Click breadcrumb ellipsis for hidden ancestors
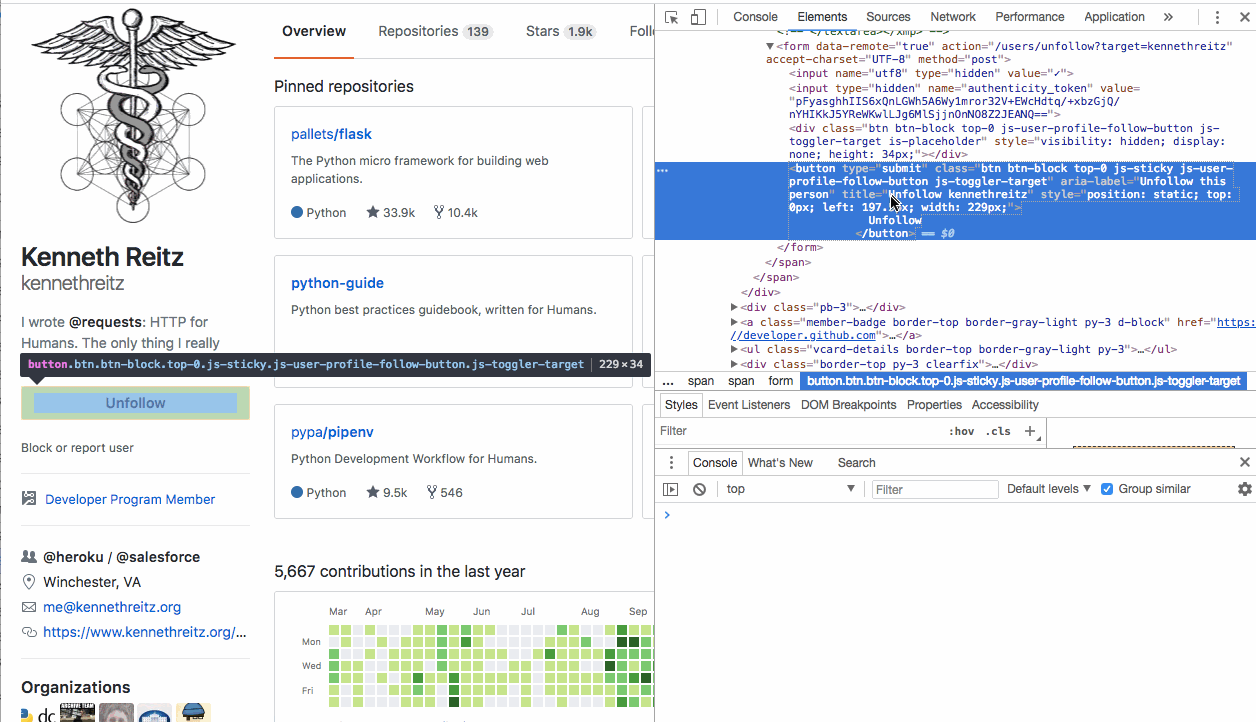 coord(668,381)
